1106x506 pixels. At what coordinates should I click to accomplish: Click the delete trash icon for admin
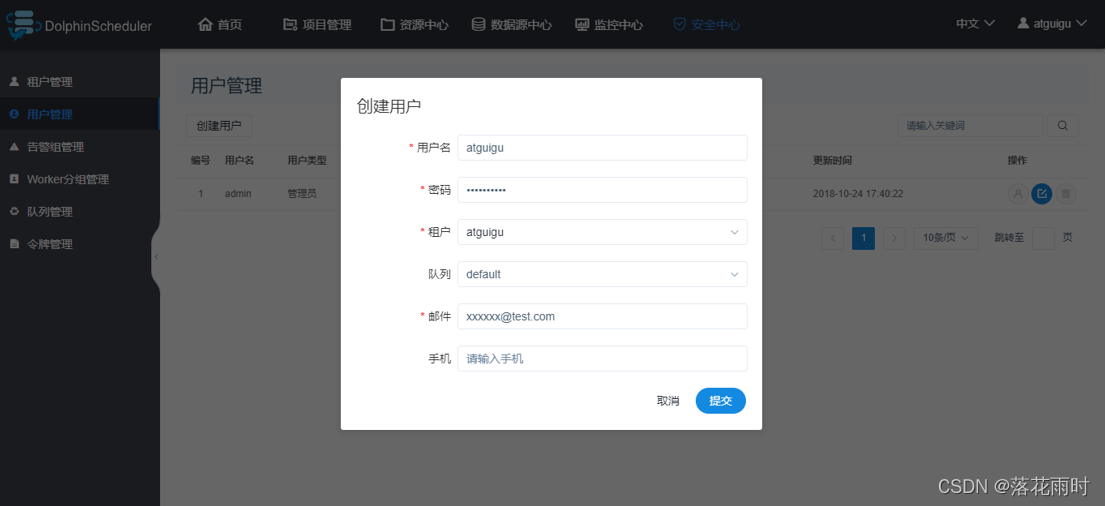1066,193
